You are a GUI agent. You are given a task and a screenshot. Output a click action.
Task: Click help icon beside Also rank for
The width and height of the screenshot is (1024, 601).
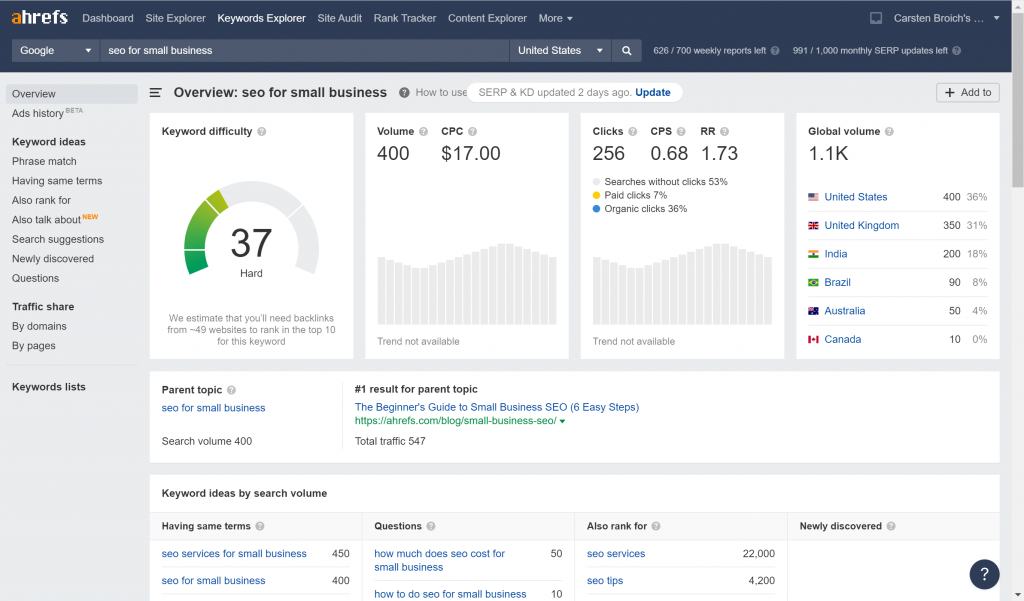click(656, 526)
